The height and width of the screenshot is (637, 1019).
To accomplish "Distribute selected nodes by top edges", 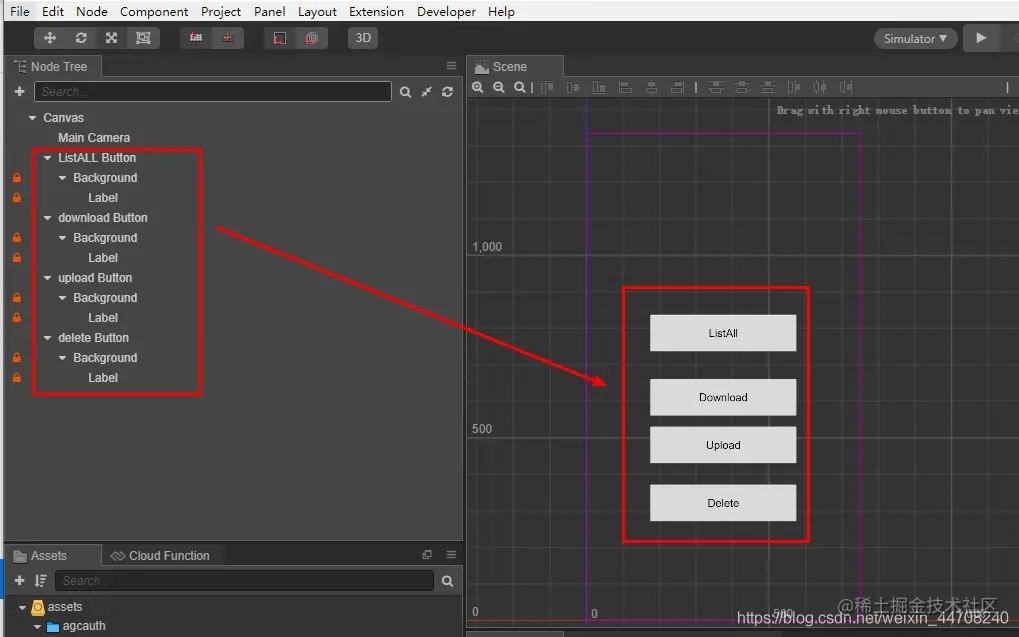I will coord(716,87).
